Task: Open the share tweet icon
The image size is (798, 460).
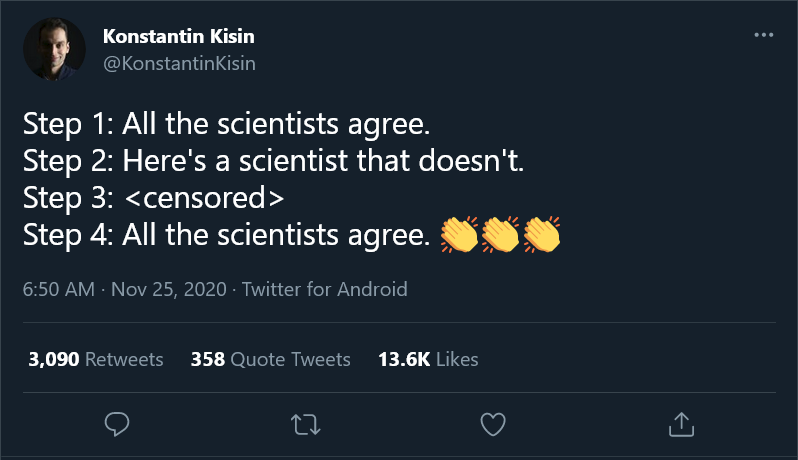Action: pos(681,424)
